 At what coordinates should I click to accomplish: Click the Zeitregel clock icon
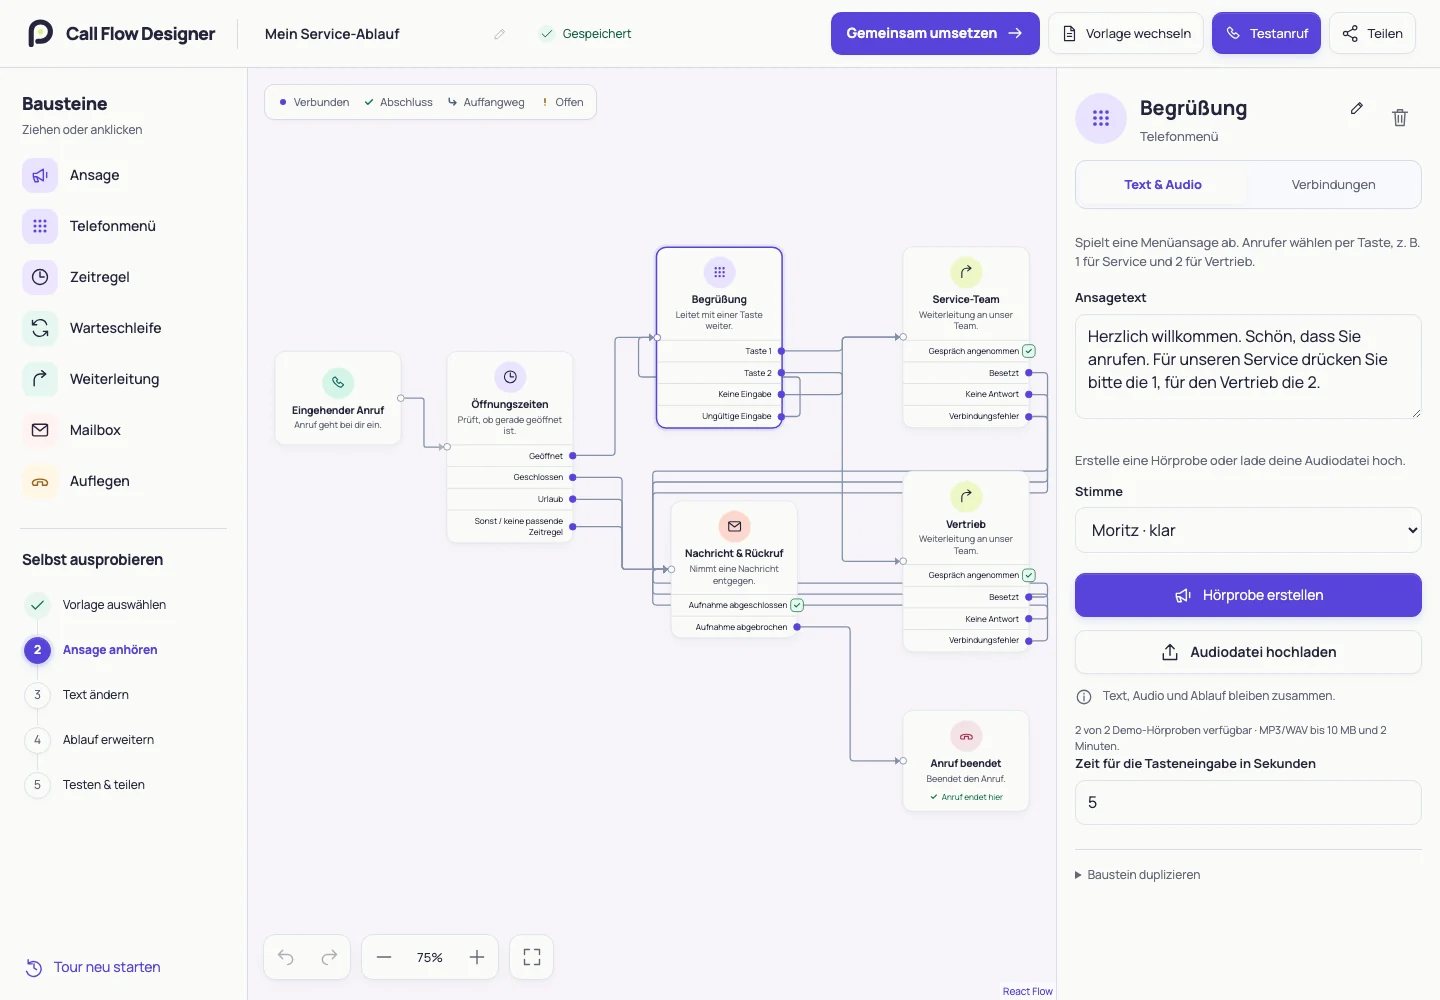[x=40, y=277]
